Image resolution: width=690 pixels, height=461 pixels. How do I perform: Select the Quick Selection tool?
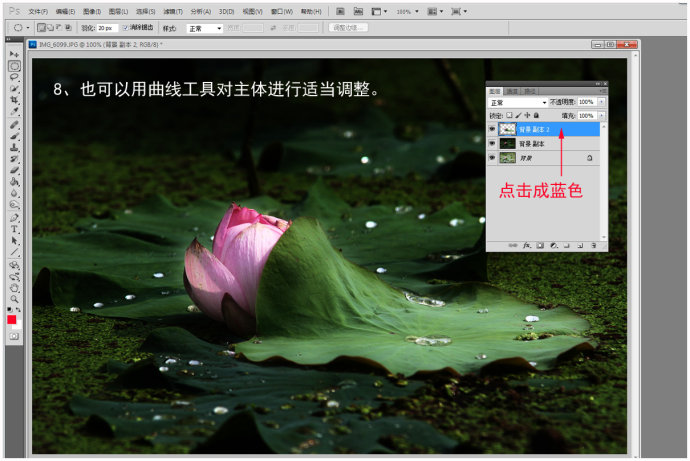point(14,89)
